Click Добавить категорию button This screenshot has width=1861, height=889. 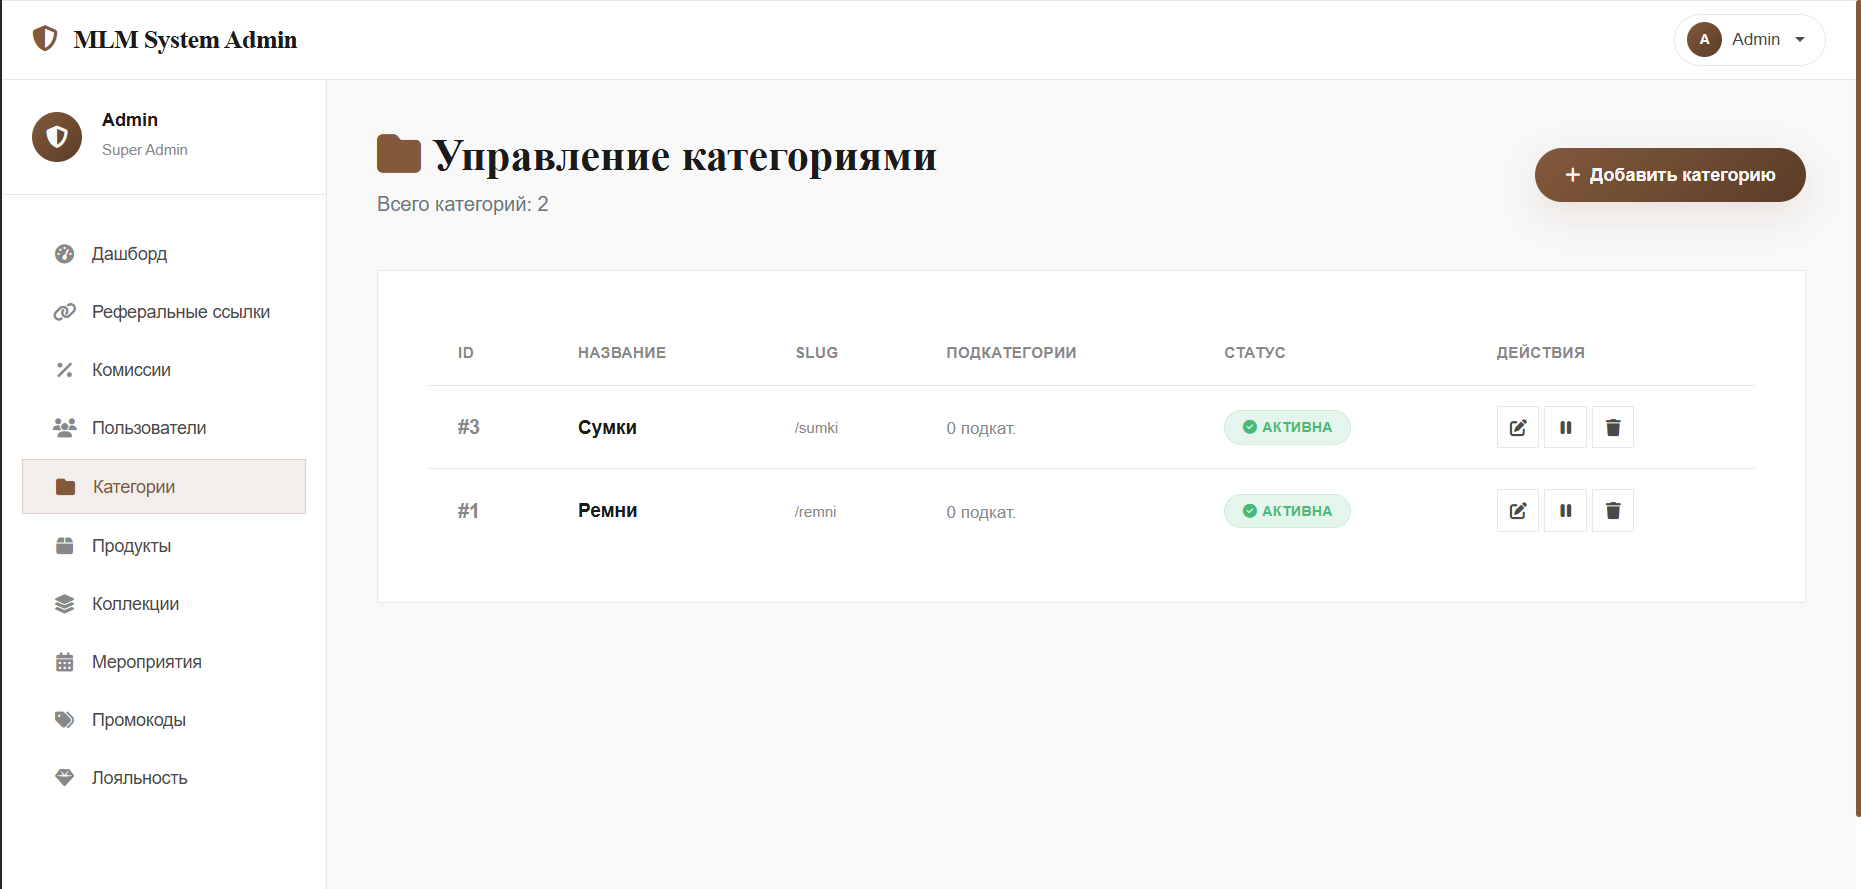1670,175
